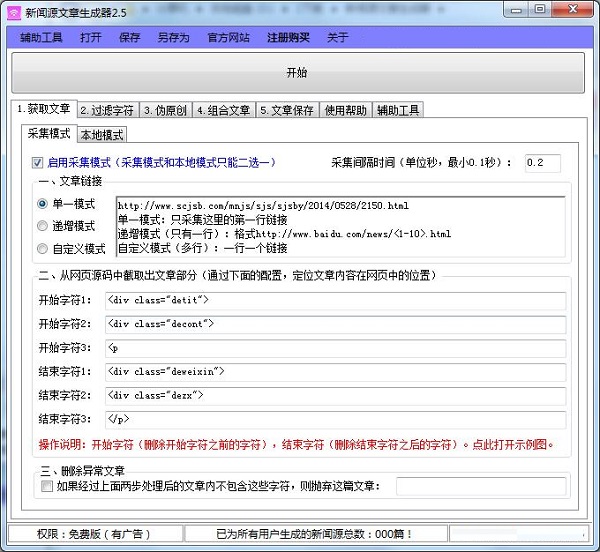
Task: Open the 3.伪原创 tab
Action: pyautogui.click(x=165, y=111)
